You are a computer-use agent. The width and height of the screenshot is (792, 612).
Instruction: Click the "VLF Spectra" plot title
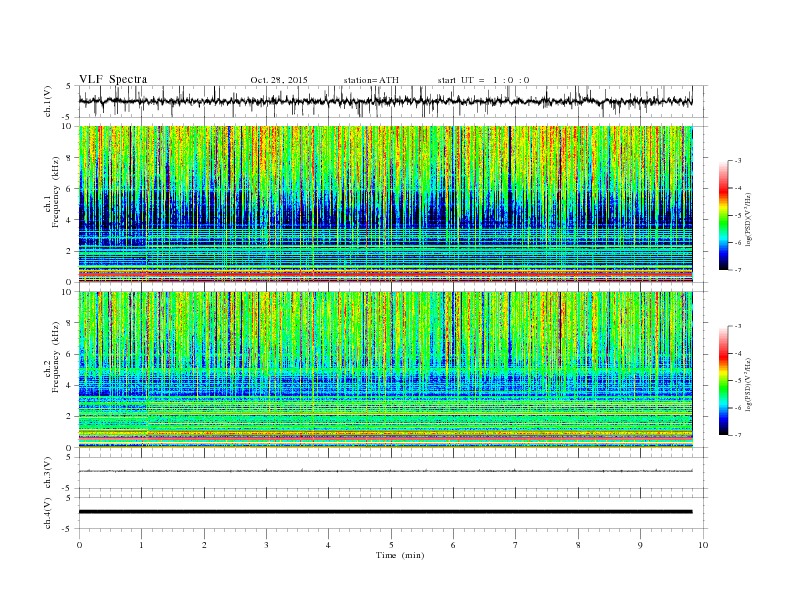click(x=113, y=79)
